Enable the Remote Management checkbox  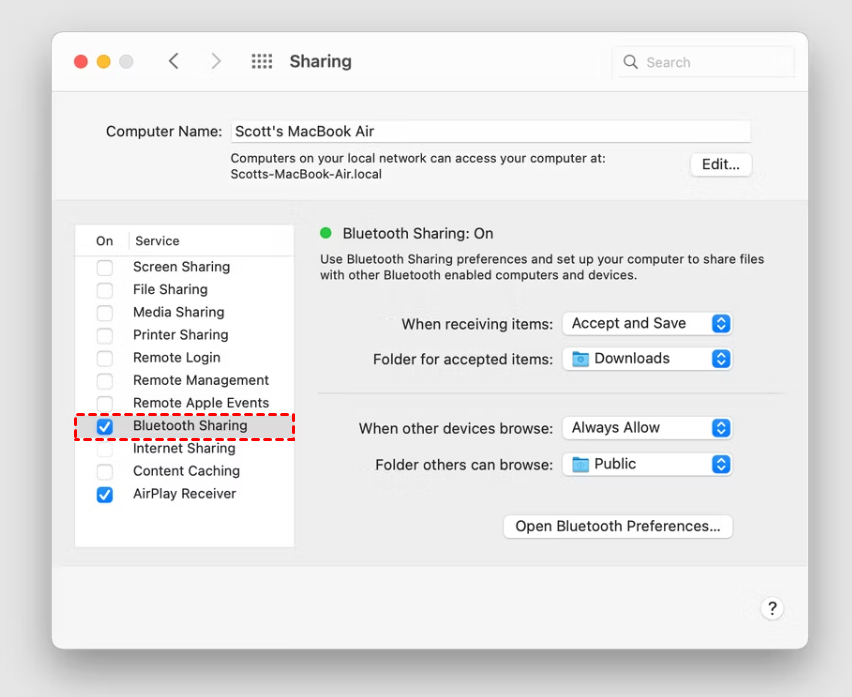[105, 381]
